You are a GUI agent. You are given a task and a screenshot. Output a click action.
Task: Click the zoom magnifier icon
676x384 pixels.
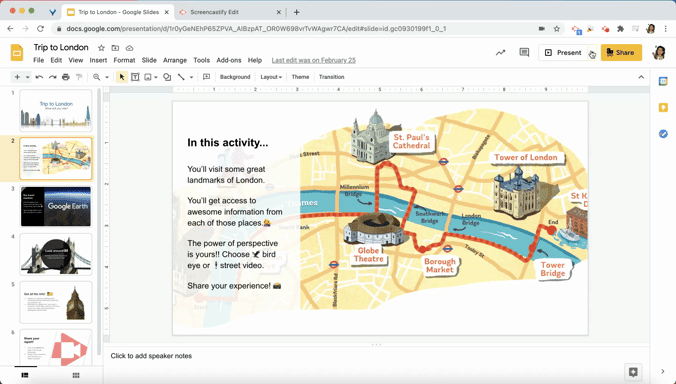coord(97,77)
